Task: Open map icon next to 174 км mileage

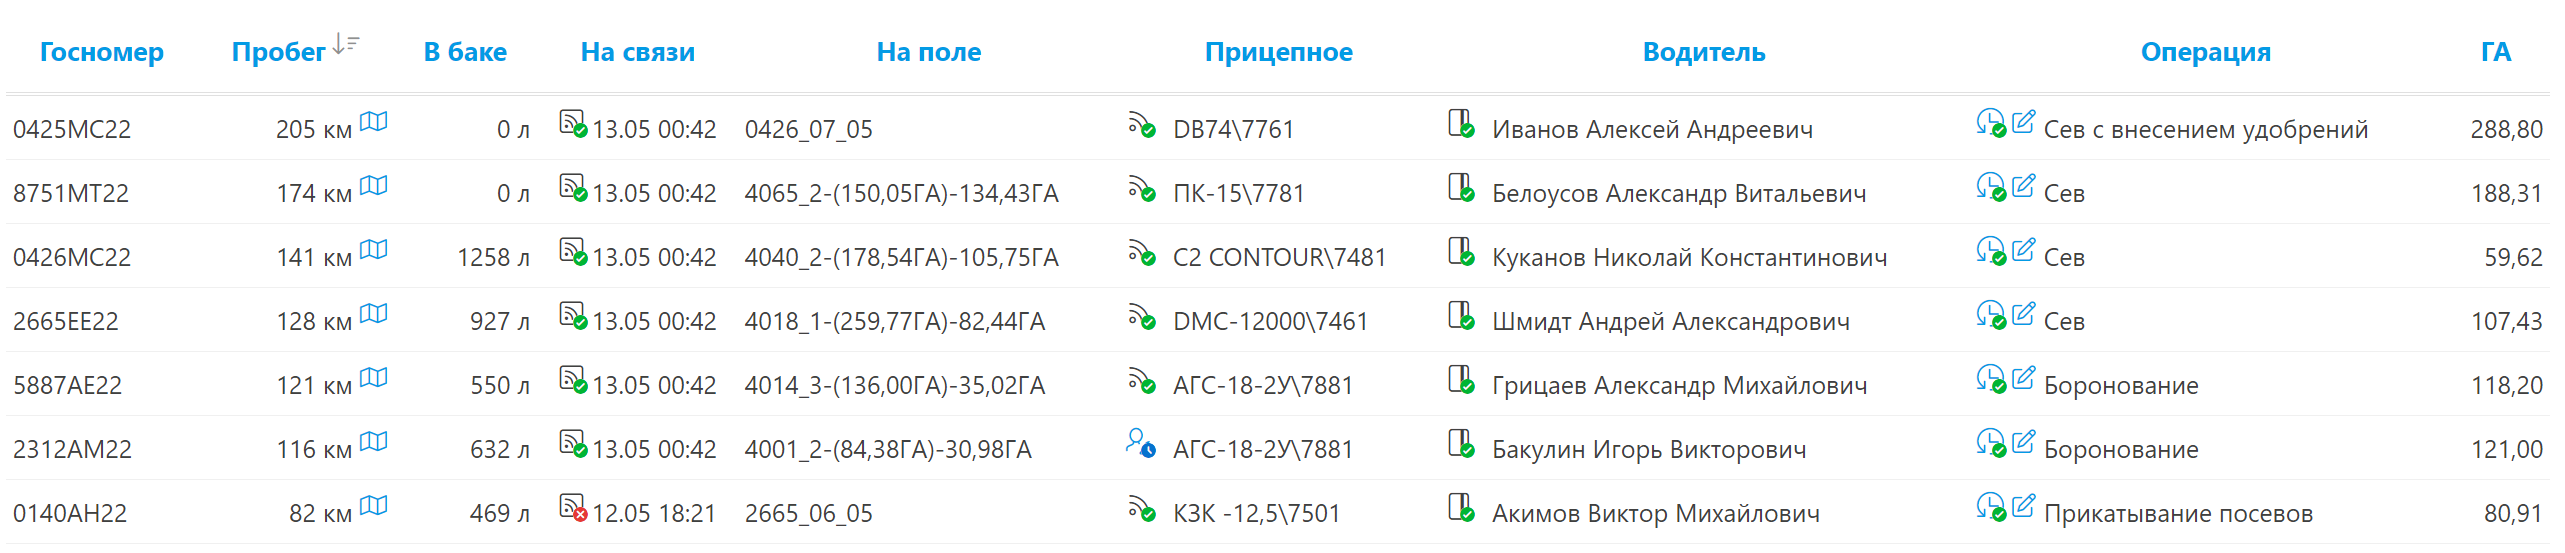Action: click(373, 186)
